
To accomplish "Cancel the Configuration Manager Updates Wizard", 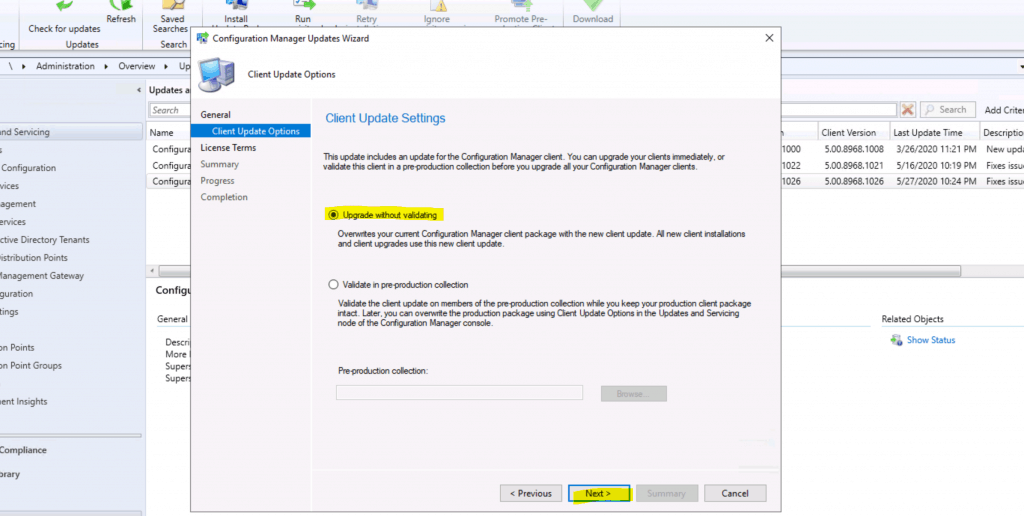I will pyautogui.click(x=735, y=494).
